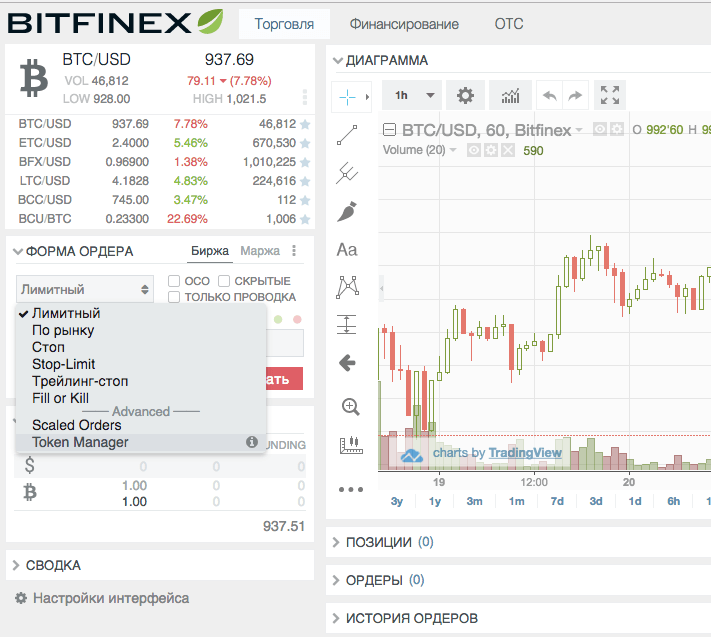The height and width of the screenshot is (637, 711).
Task: Expand the ПОЗИЦИИ section
Action: 336,542
